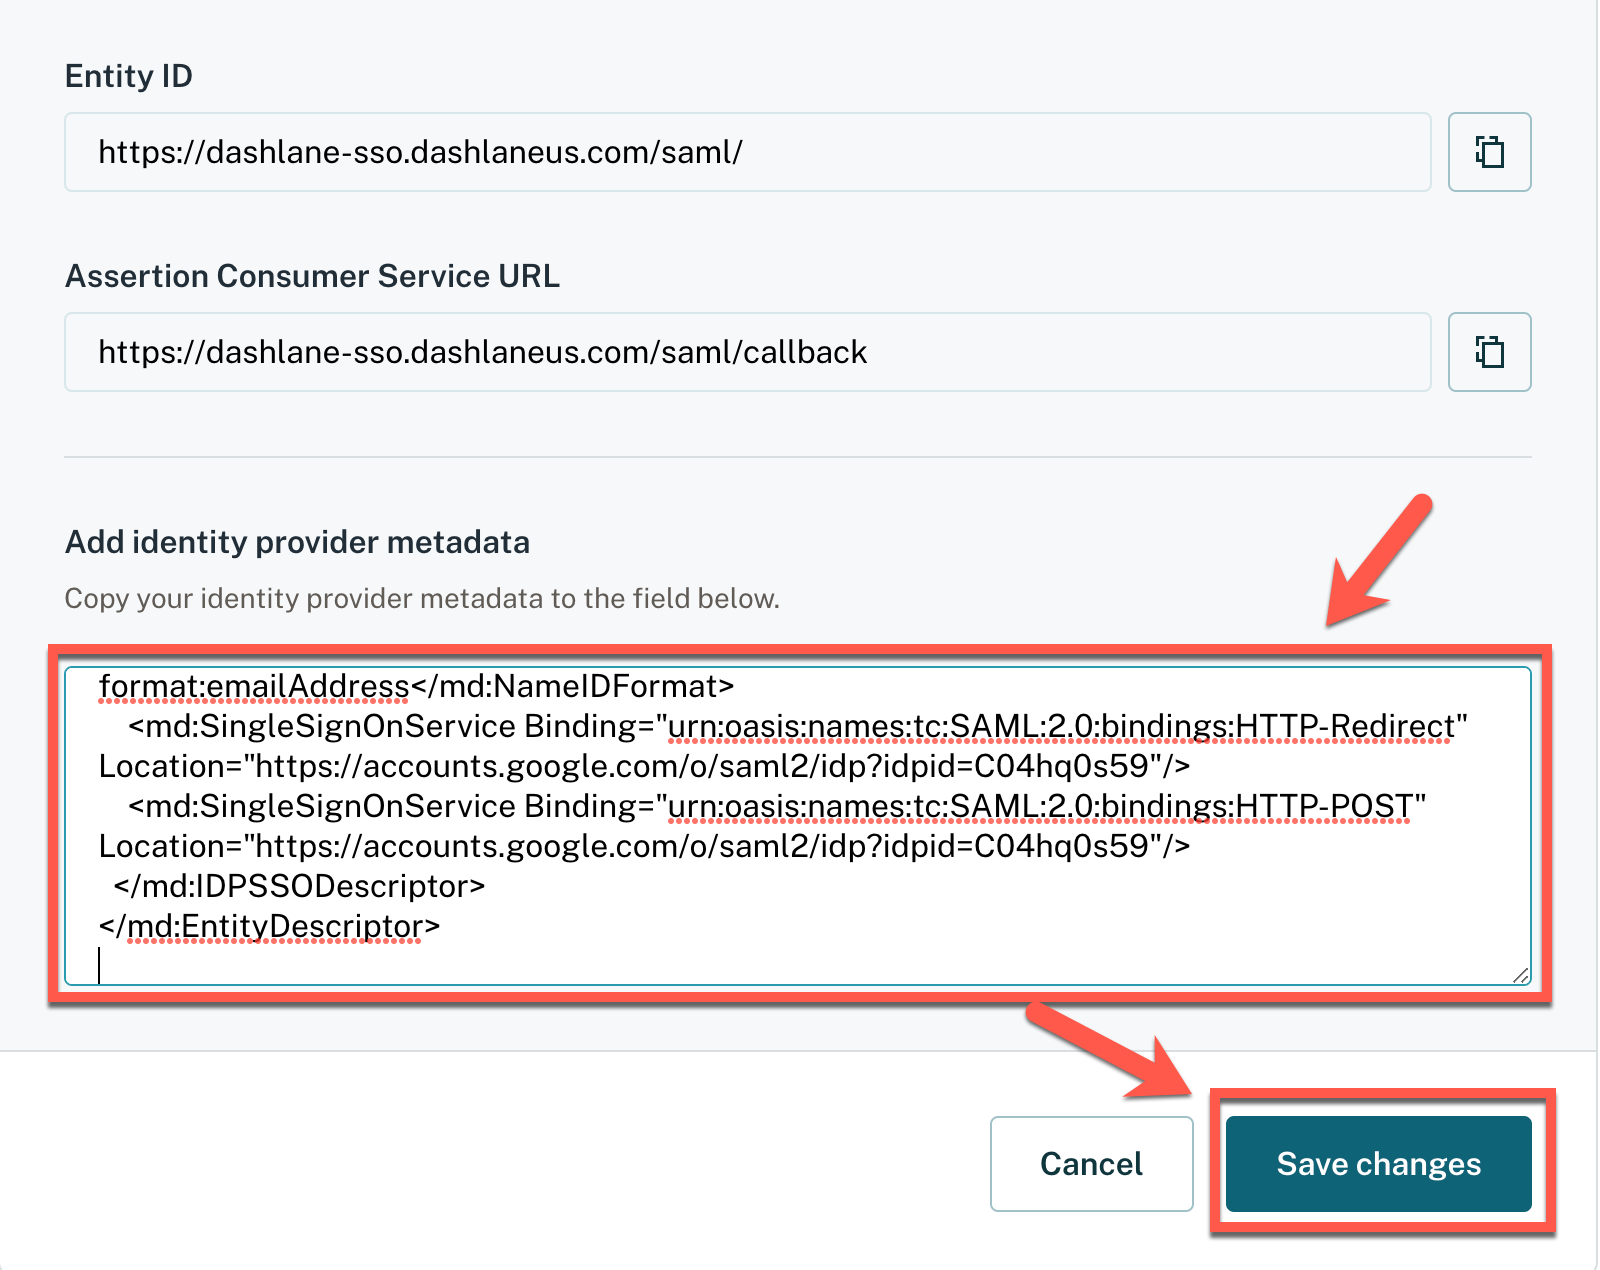Click the "Add identity provider metadata" heading

pyautogui.click(x=297, y=542)
